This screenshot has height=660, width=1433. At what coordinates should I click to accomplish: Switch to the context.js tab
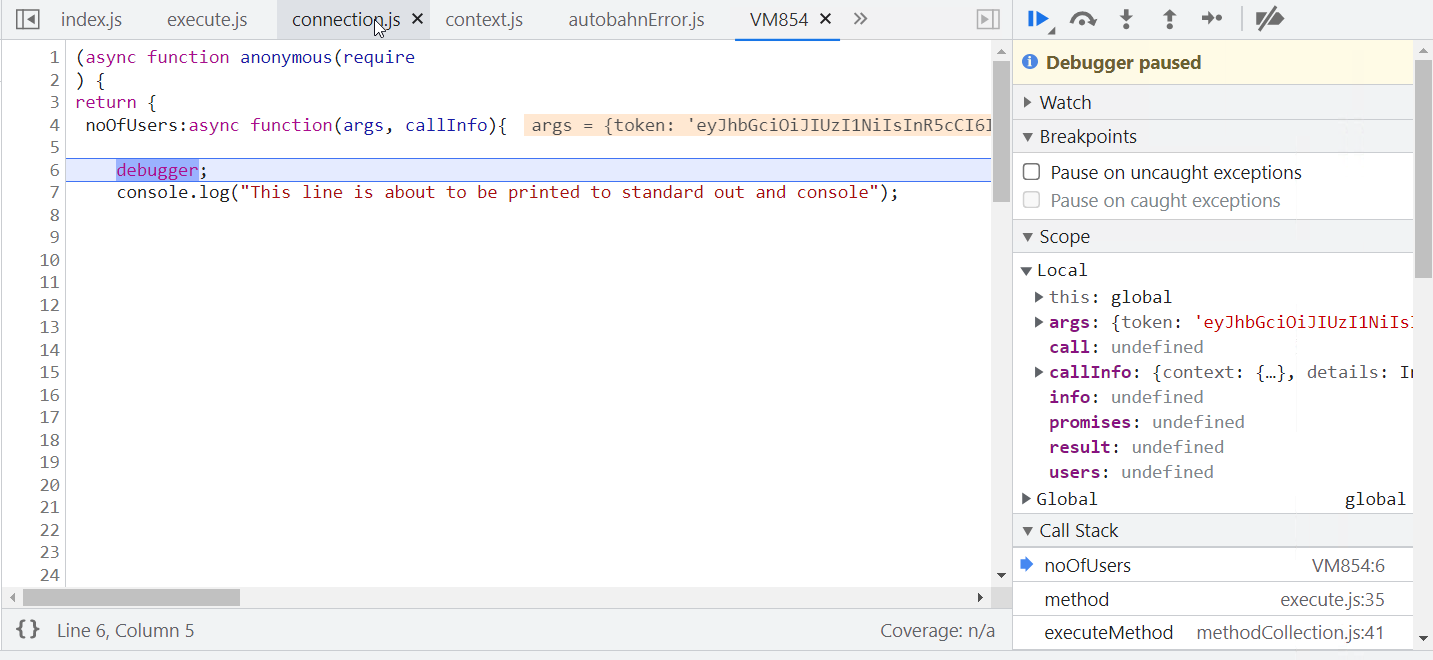484,20
